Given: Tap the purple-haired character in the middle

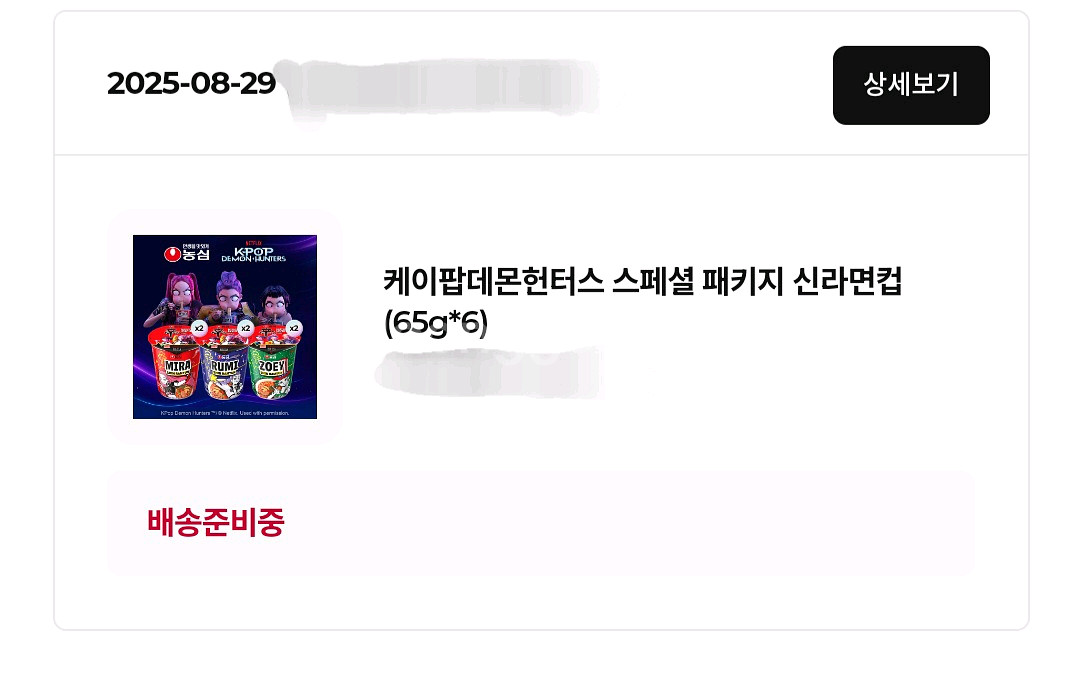Looking at the screenshot, I should coord(228,296).
